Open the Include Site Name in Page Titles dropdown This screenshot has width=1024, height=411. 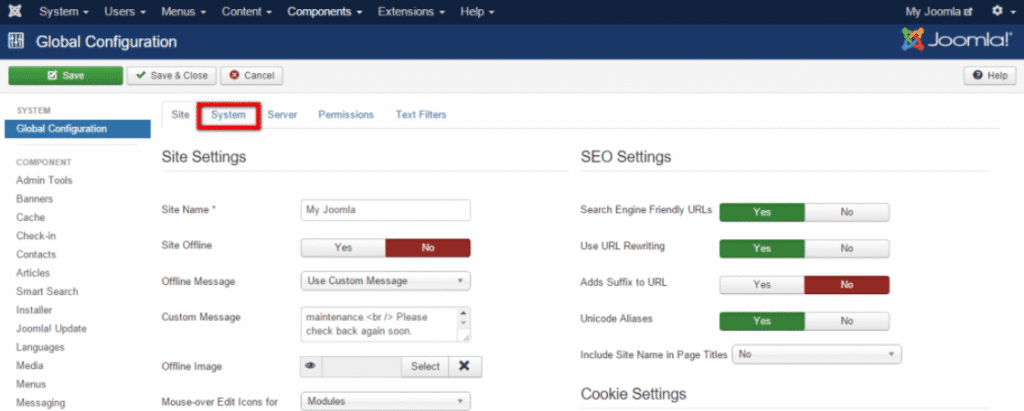817,354
